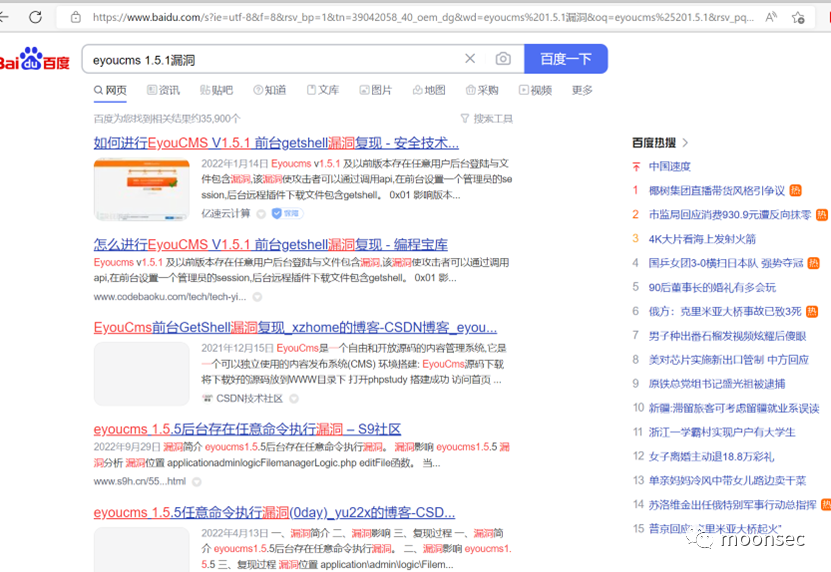The image size is (831, 572).
Task: Click the 百度一下 search button
Action: (x=565, y=59)
